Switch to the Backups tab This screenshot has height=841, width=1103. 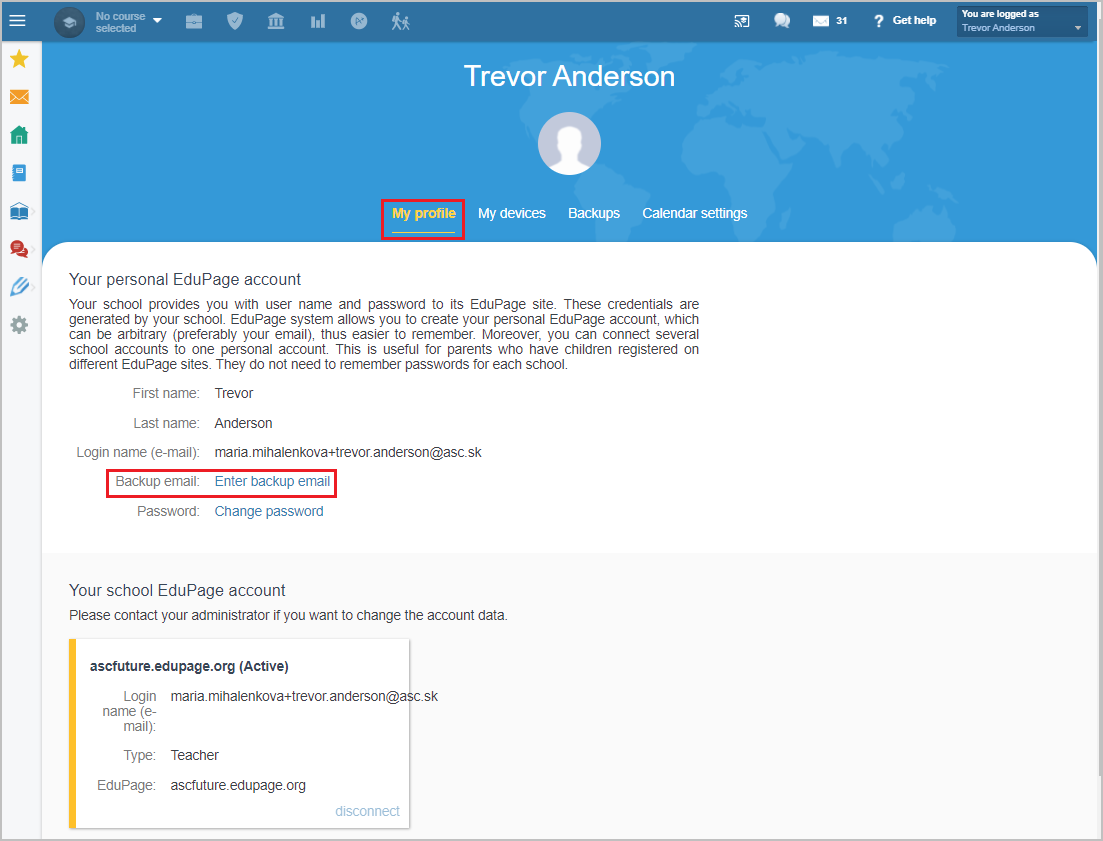[594, 214]
